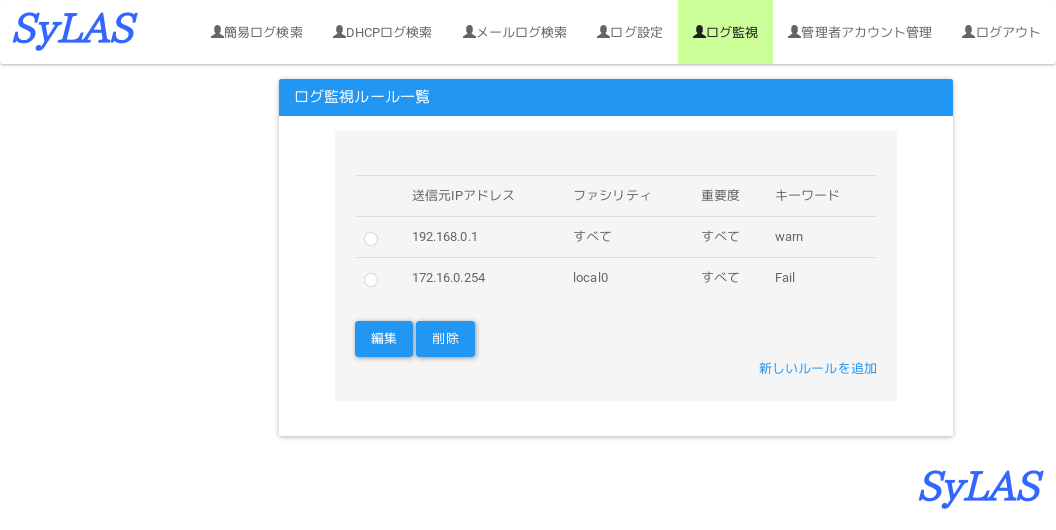Image resolution: width=1056 pixels, height=530 pixels.
Task: Click the 192.168.0.1 IP address cell
Action: 444,237
